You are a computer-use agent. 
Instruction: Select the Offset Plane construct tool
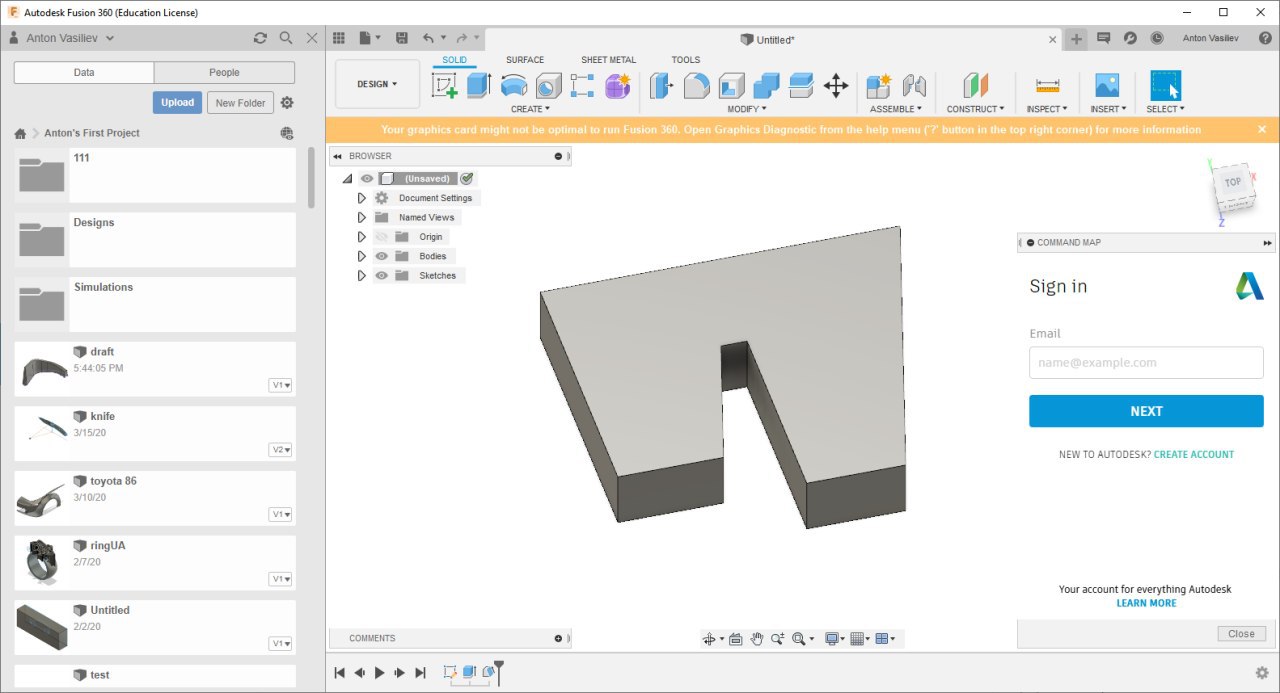pyautogui.click(x=975, y=85)
